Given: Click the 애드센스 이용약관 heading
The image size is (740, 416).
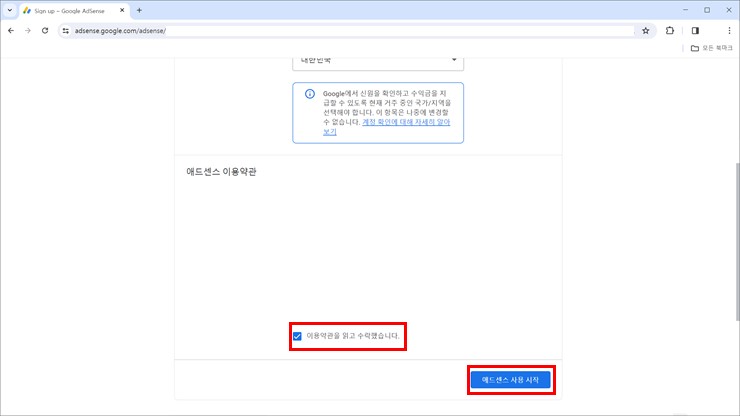Looking at the screenshot, I should (221, 171).
